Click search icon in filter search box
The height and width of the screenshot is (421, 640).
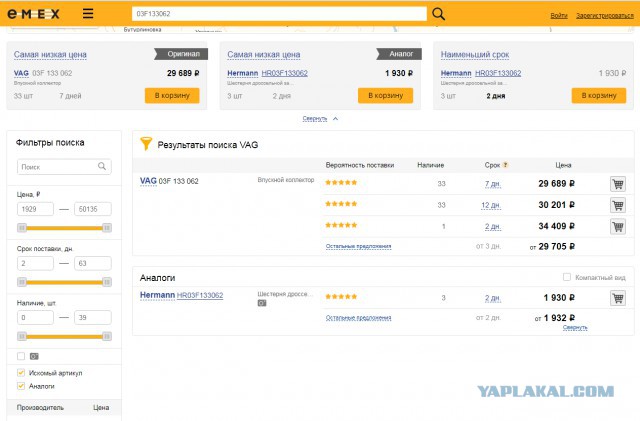[x=102, y=166]
